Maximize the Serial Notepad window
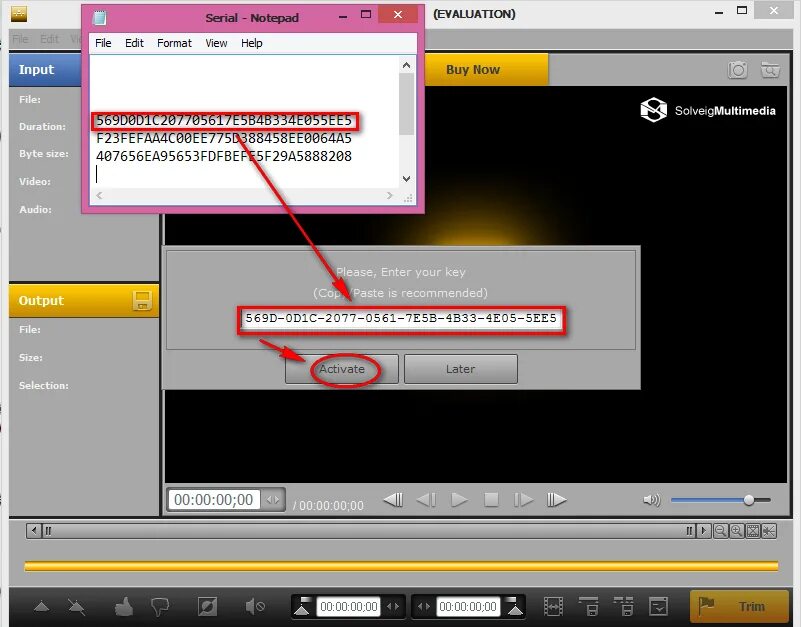 (366, 15)
